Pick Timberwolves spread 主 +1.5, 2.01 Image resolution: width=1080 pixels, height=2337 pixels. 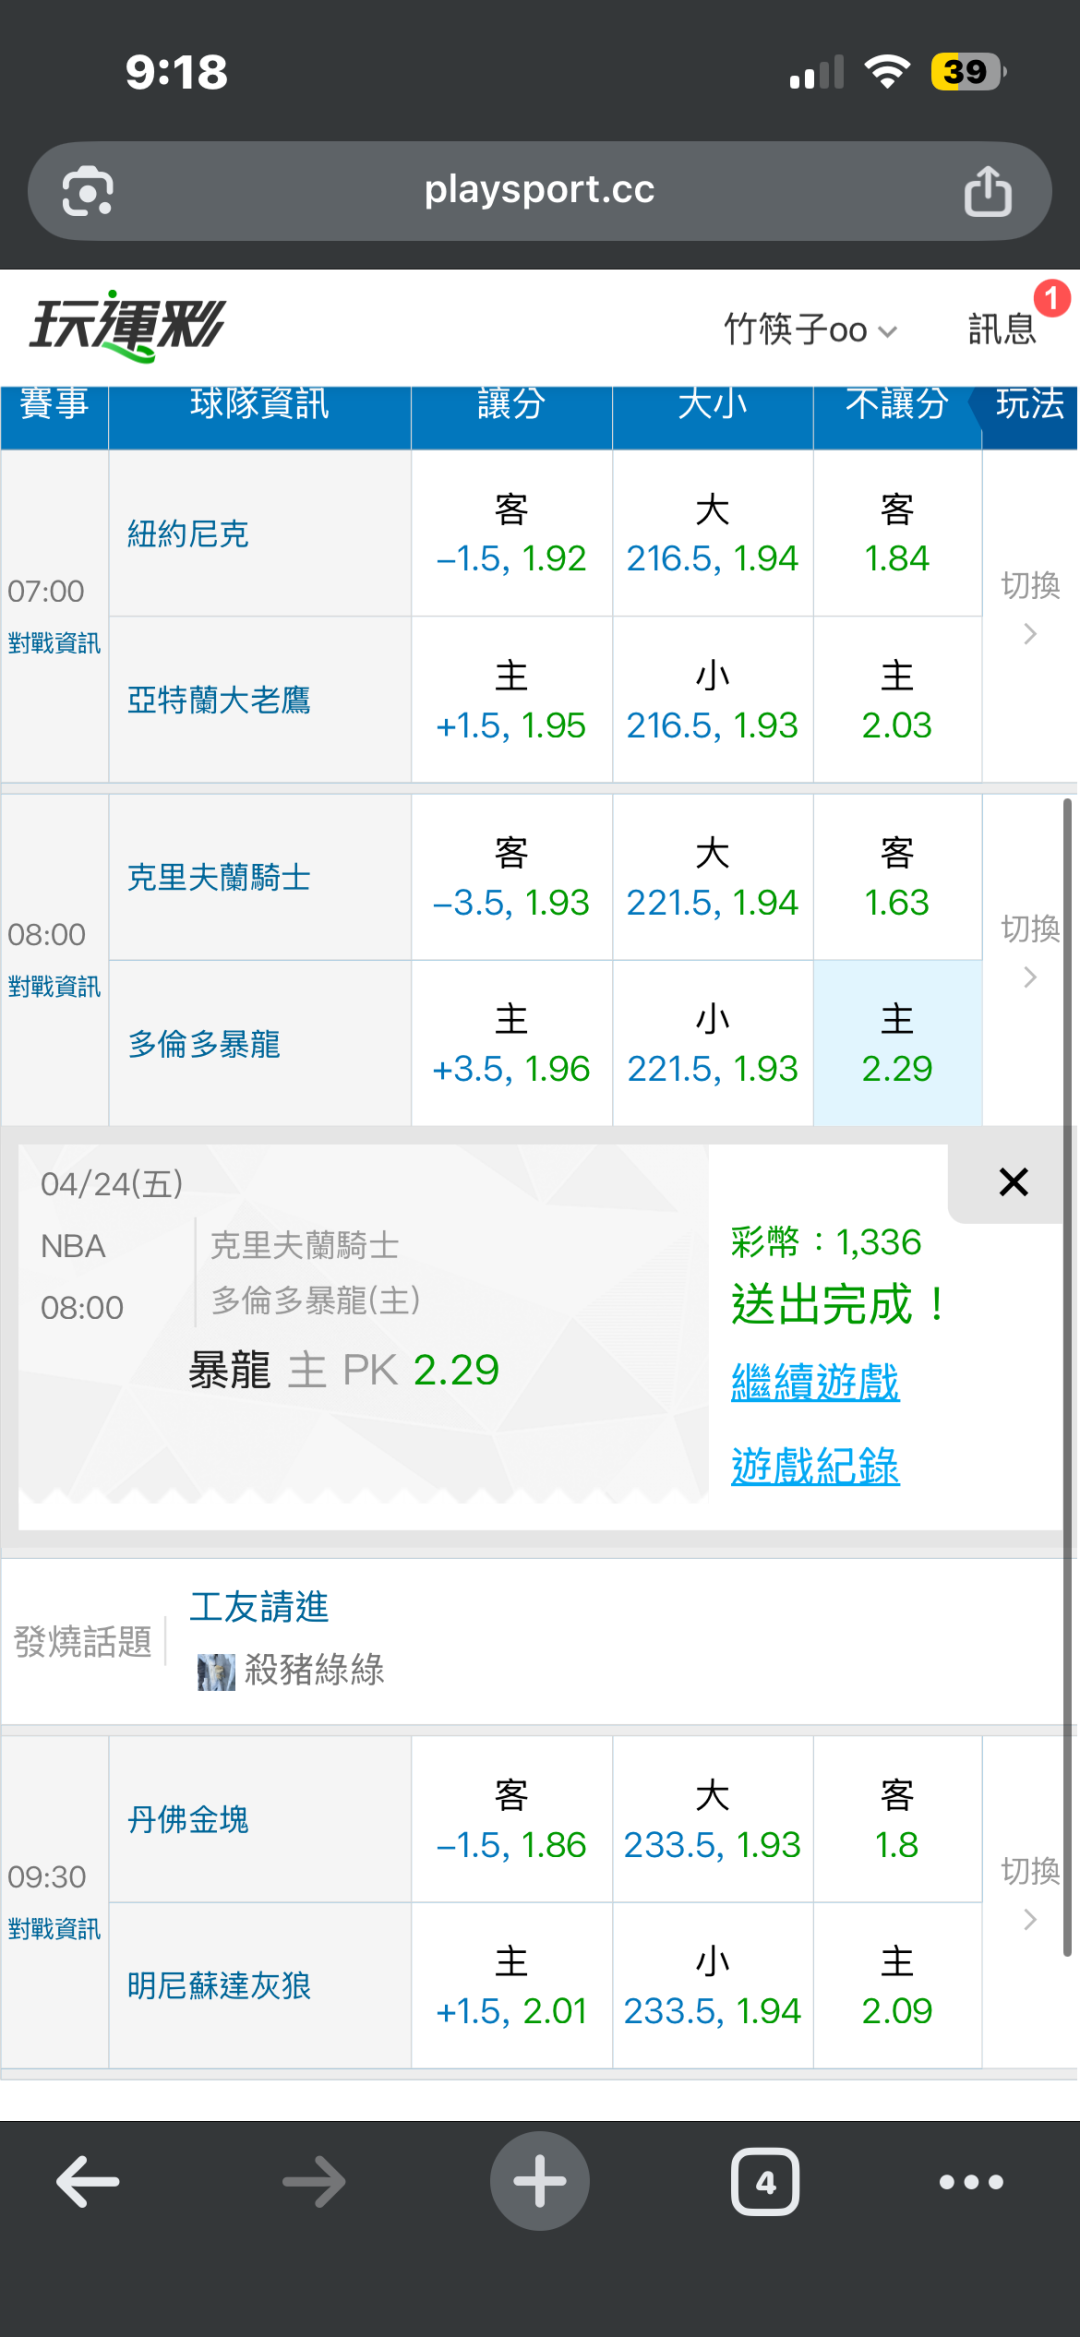coord(511,1986)
